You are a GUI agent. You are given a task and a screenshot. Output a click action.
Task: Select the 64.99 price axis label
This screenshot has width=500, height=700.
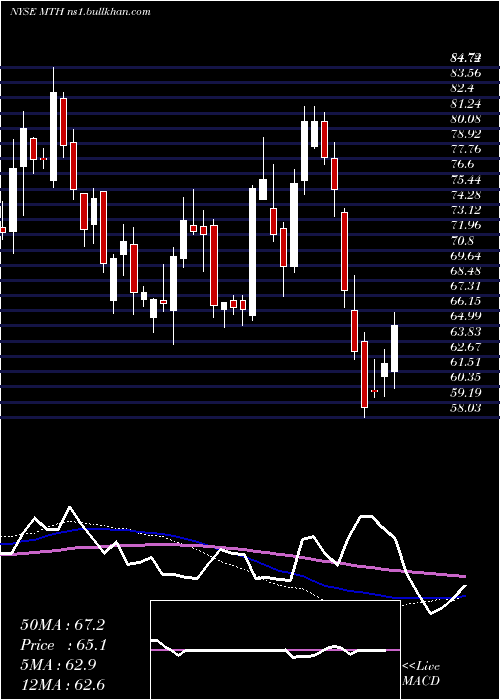[466, 317]
